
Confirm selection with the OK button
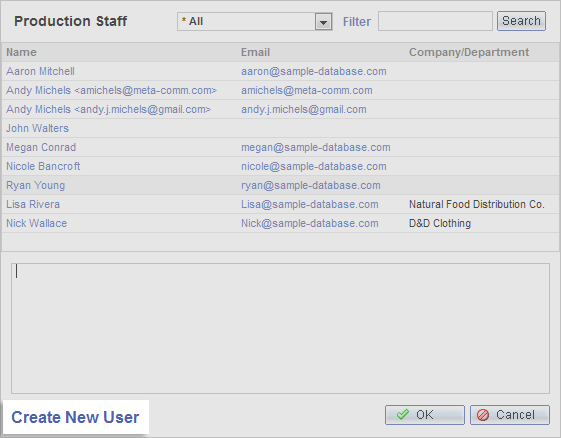tap(425, 415)
